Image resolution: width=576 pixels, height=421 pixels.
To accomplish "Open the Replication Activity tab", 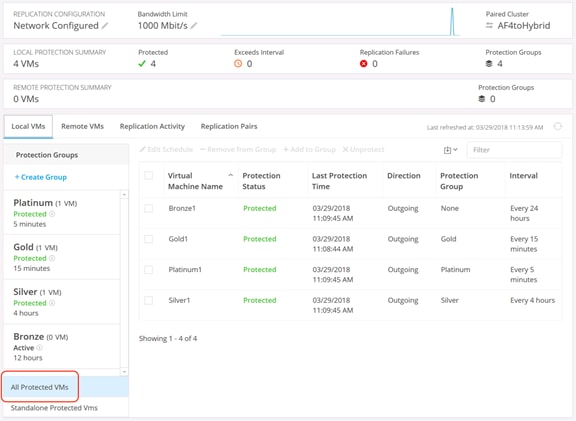I will [x=152, y=126].
